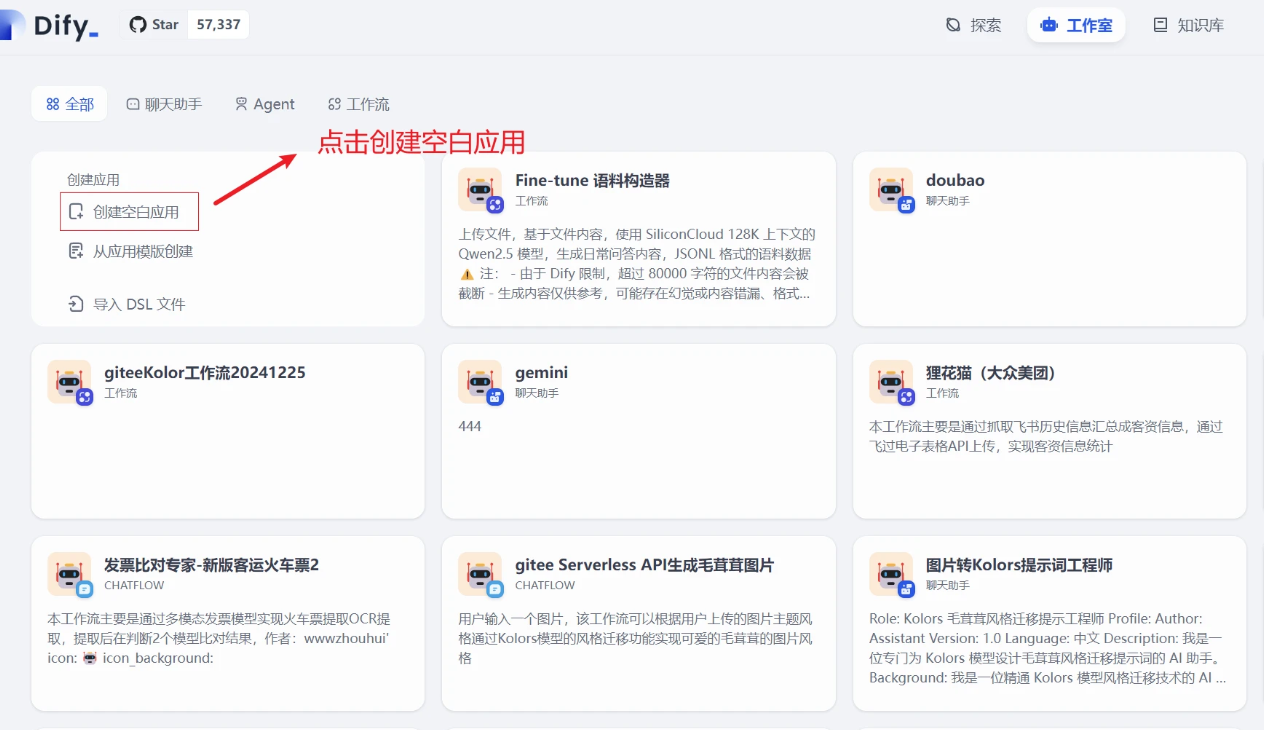Filter apps by Agent
The width and height of the screenshot is (1264, 730).
tap(264, 104)
